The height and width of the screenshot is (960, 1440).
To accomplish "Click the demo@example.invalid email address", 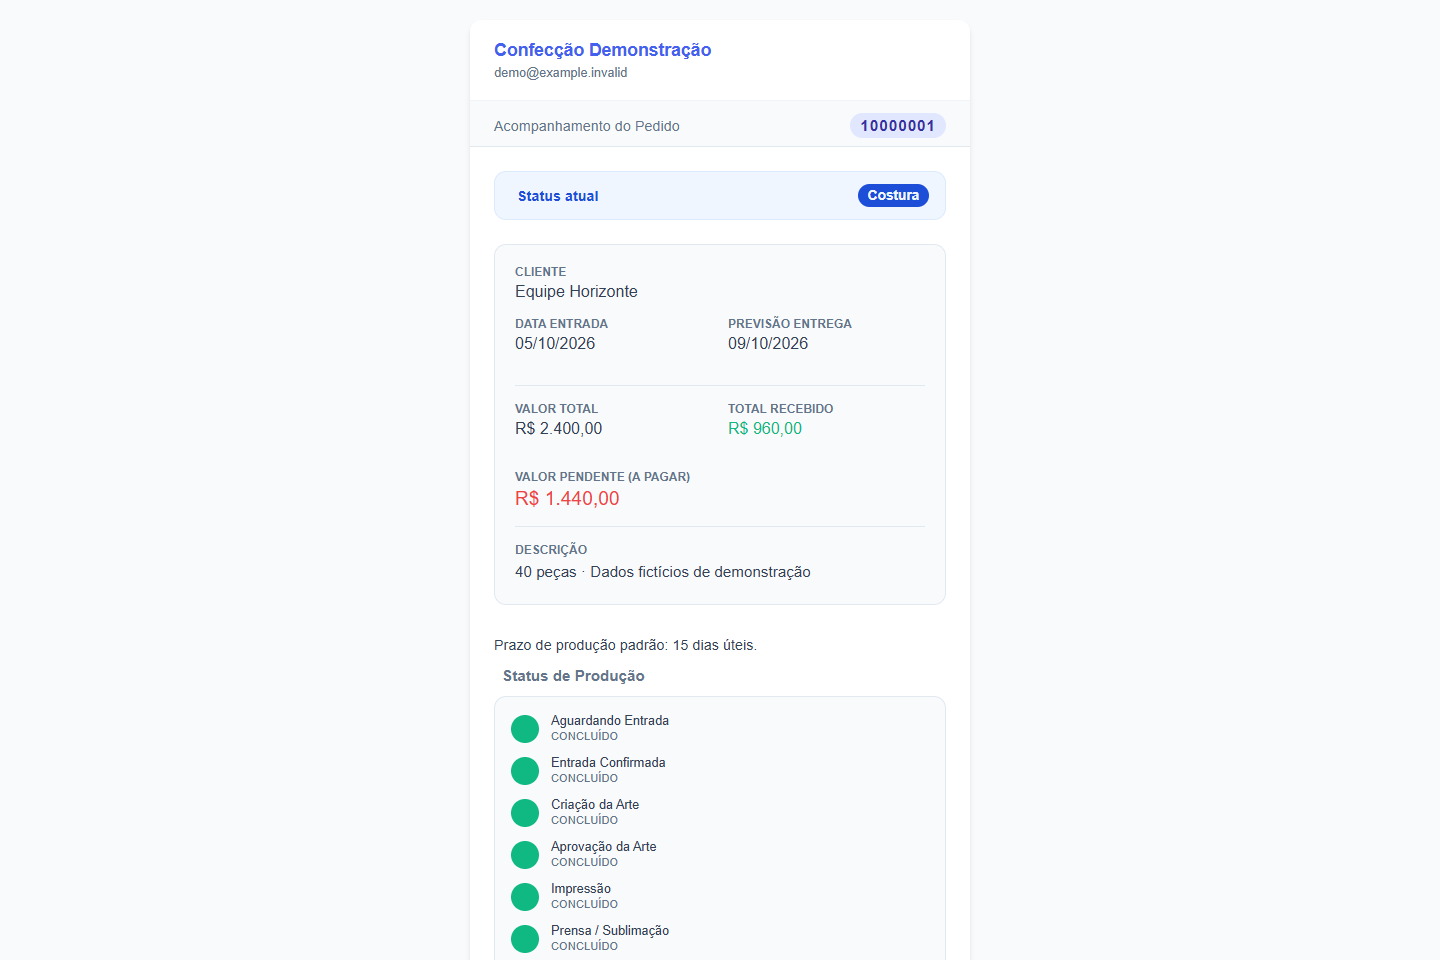I will coord(561,73).
